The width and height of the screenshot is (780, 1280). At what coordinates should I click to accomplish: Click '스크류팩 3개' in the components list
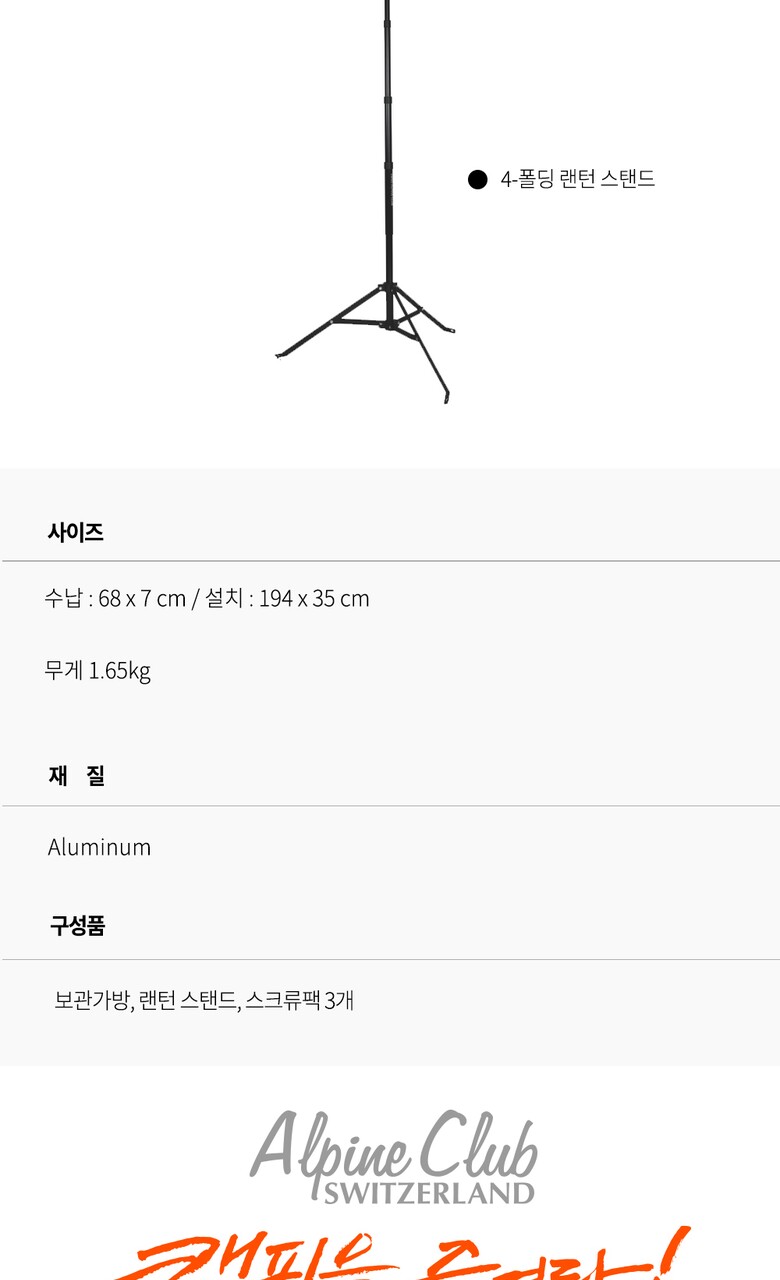(x=300, y=1000)
